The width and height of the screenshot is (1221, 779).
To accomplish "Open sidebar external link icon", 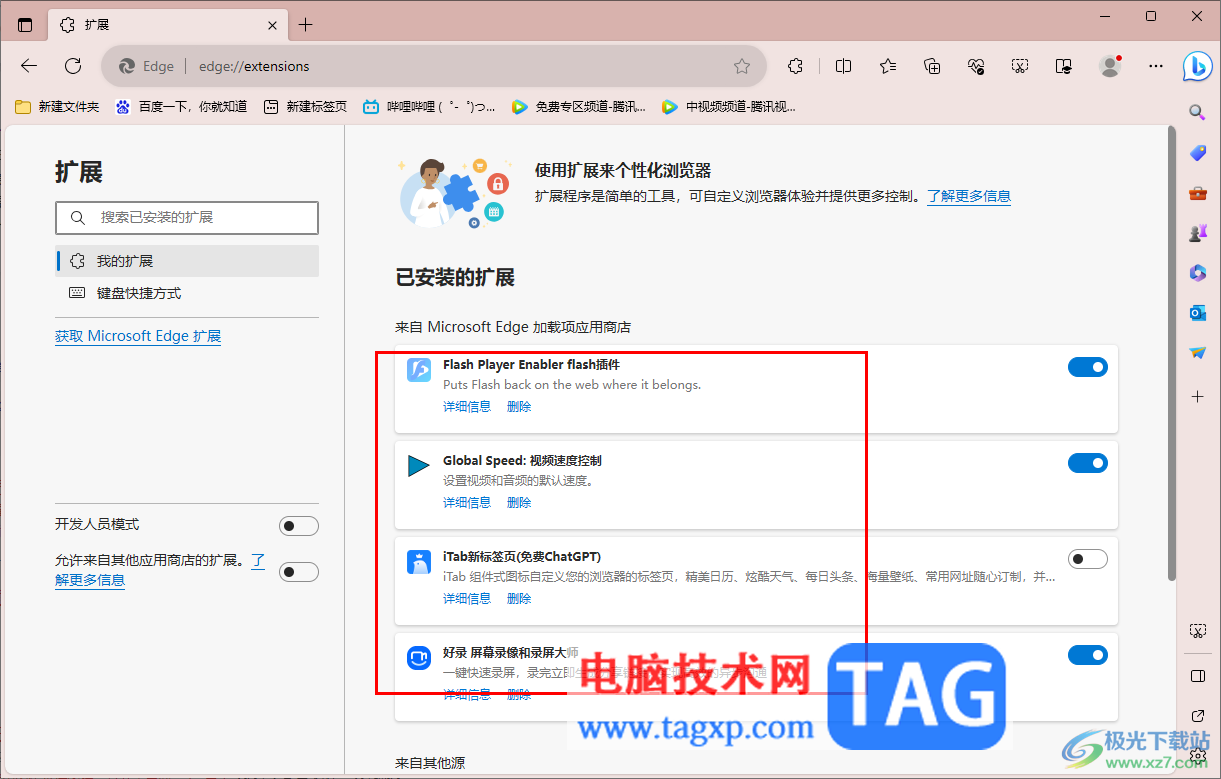I will pyautogui.click(x=1197, y=716).
